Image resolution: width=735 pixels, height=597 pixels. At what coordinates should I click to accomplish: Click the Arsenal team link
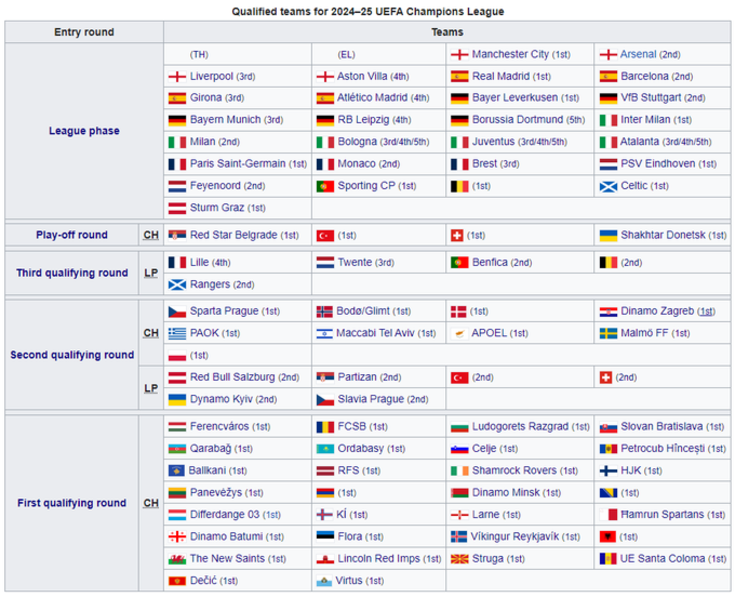pos(638,54)
